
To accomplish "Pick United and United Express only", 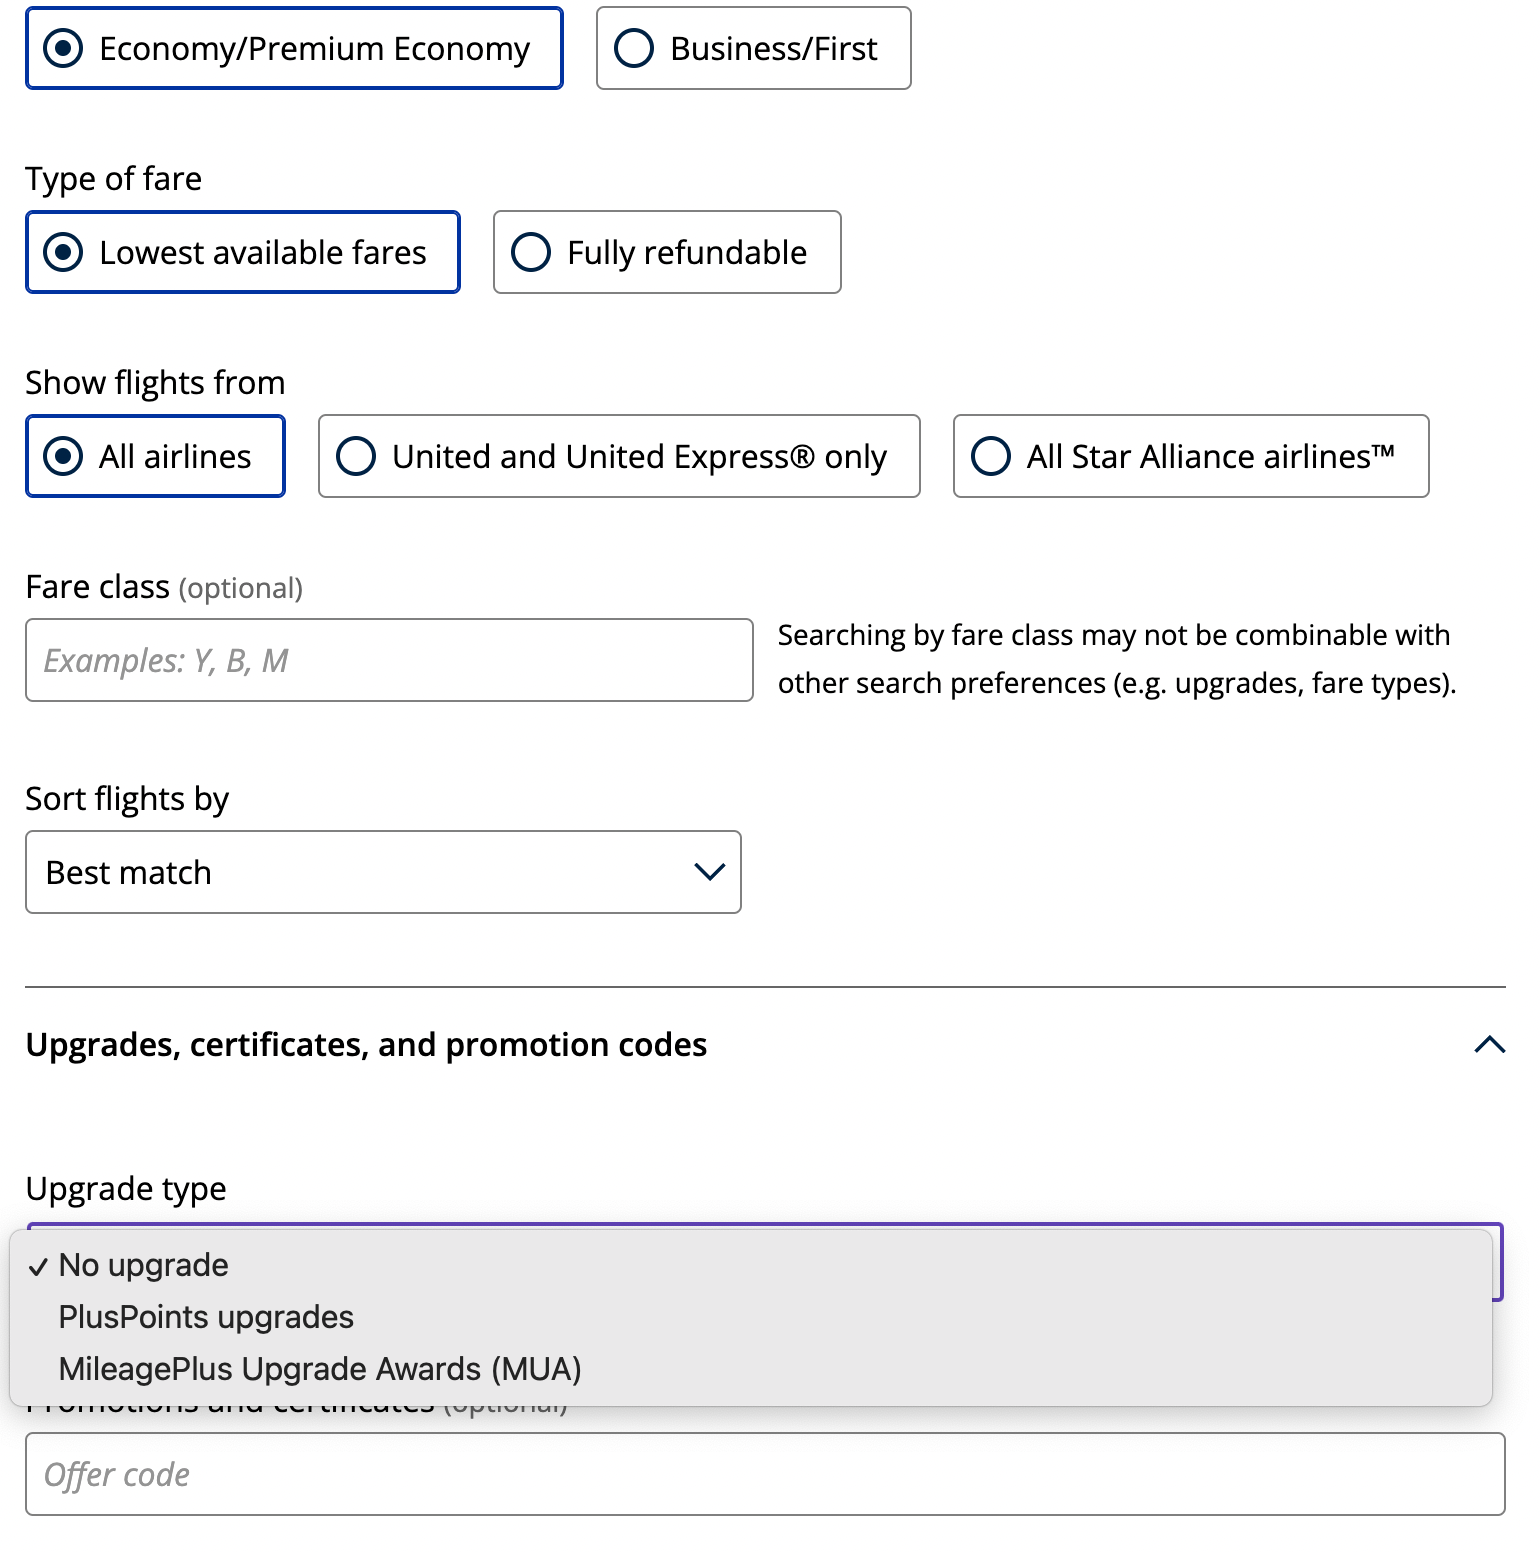I will point(356,457).
